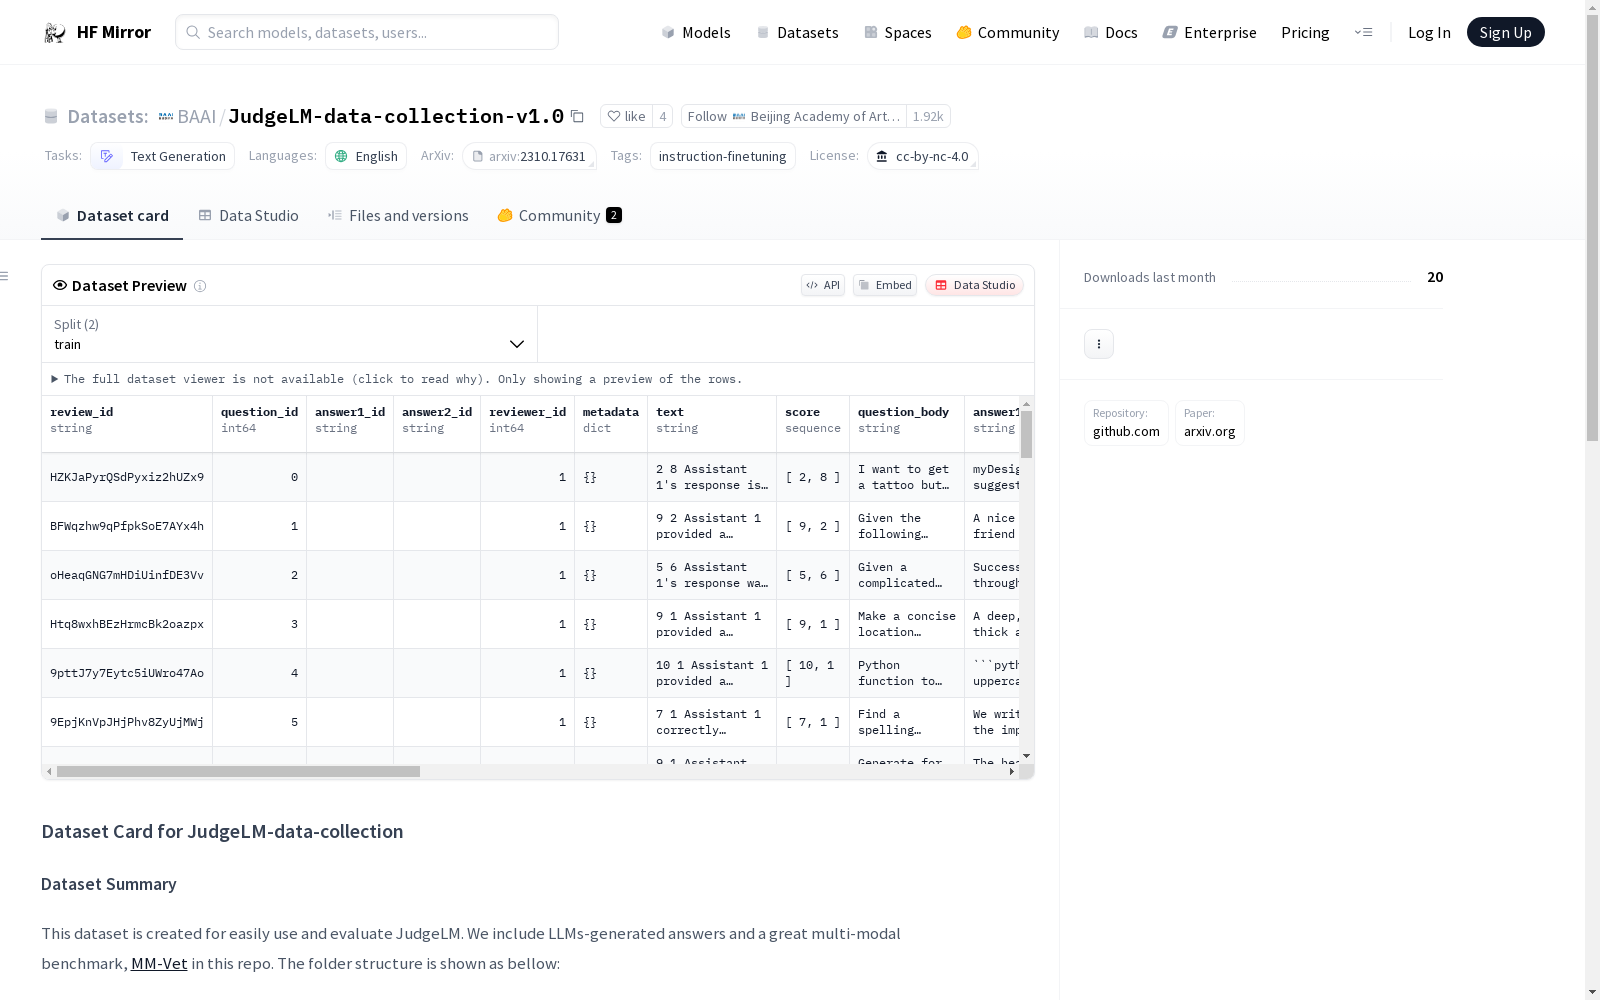Click the Sign Up button

point(1506,32)
